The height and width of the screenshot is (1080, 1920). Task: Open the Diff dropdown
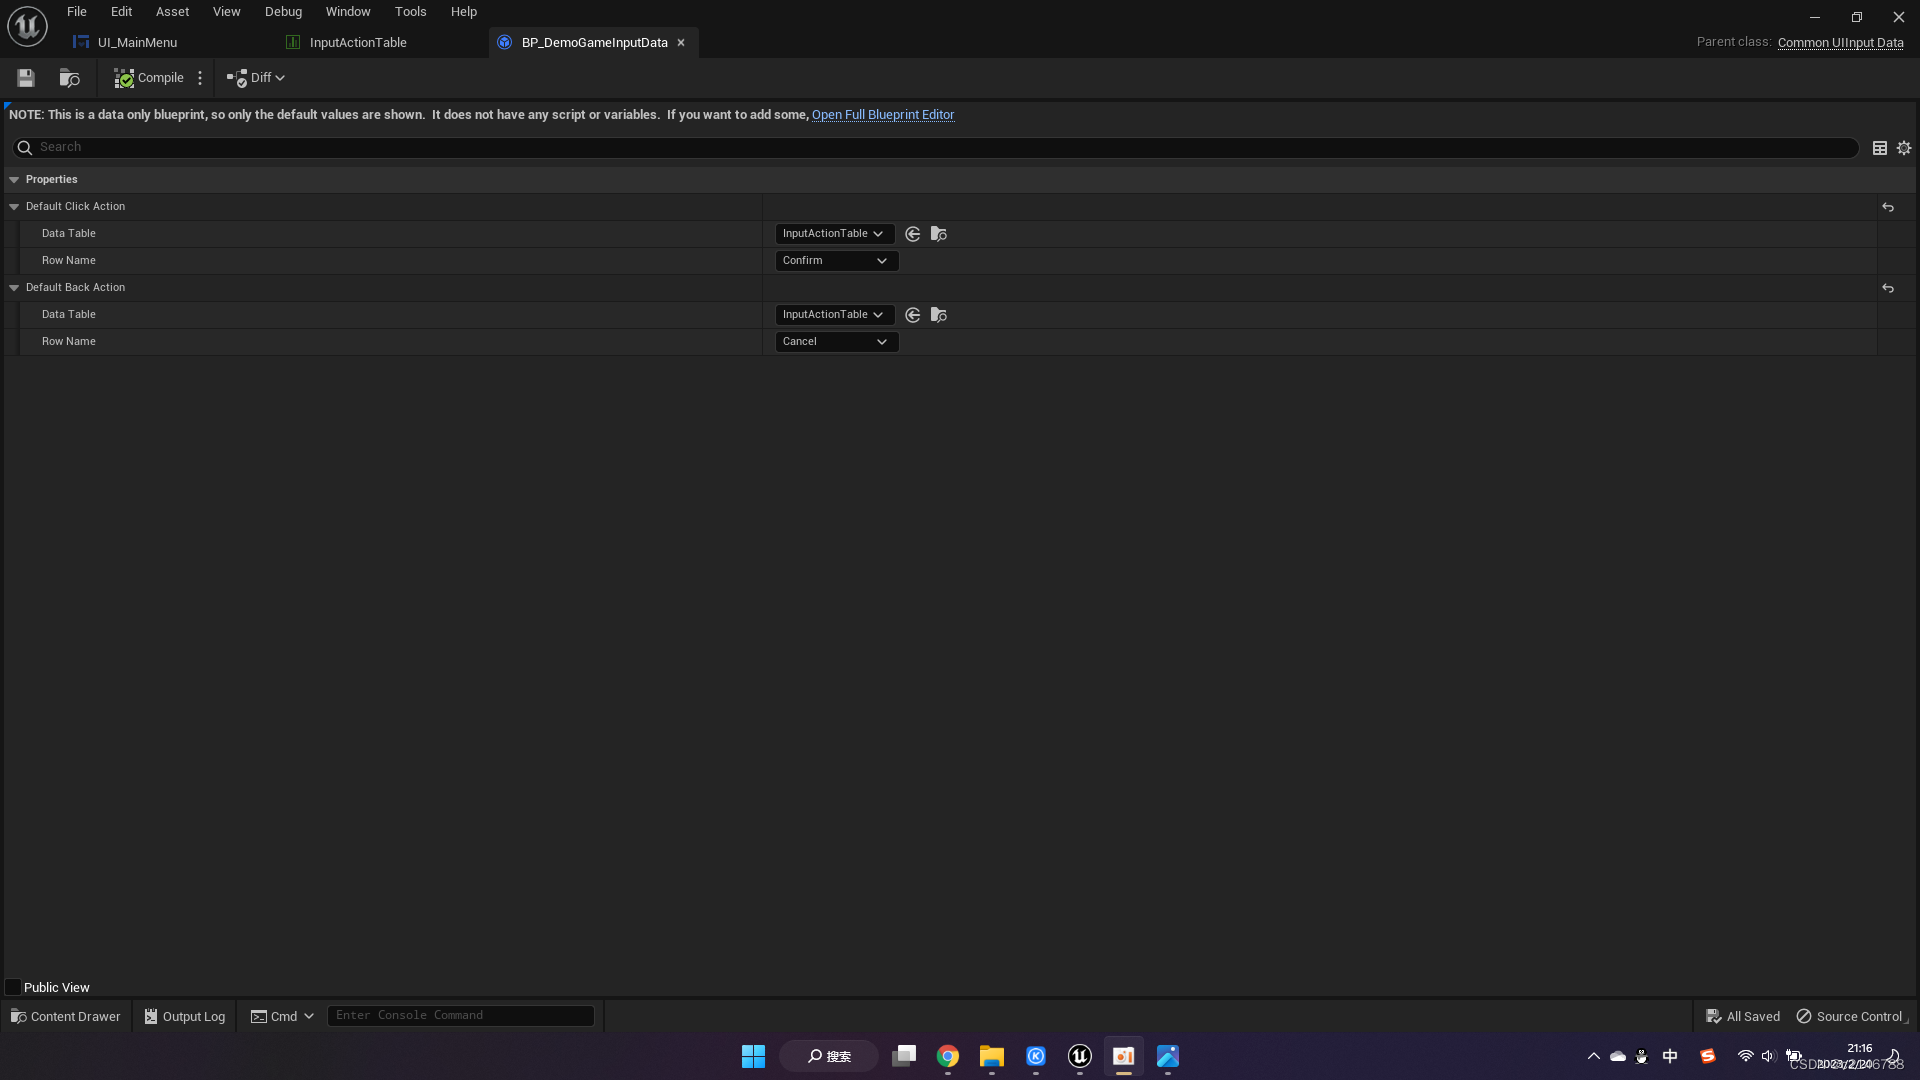pyautogui.click(x=257, y=78)
